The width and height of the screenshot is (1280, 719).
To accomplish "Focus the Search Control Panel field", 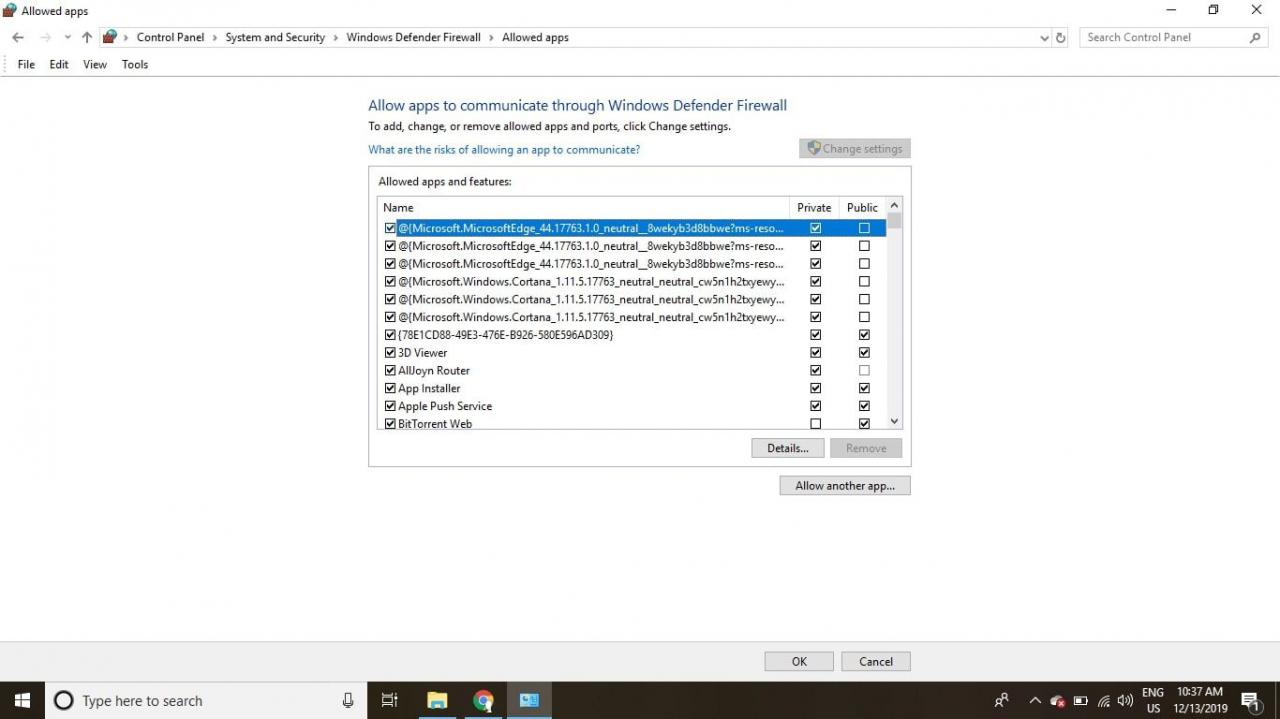I will (x=1174, y=37).
